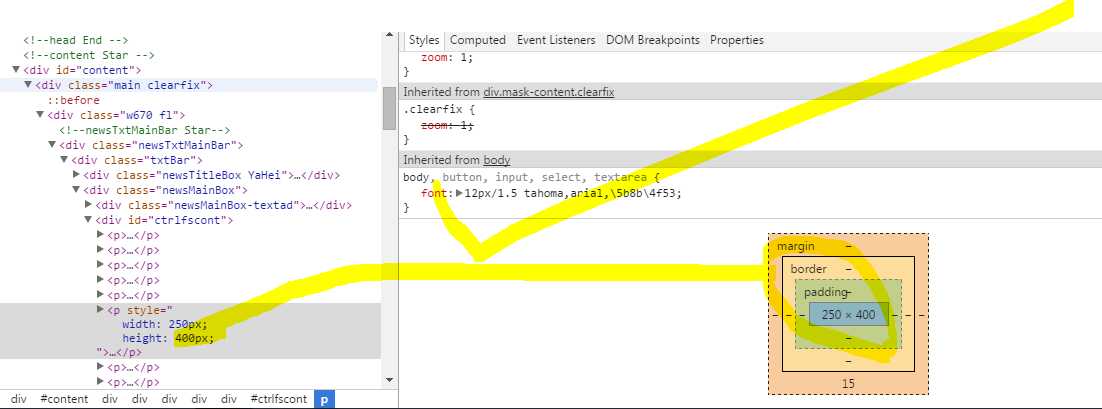The height and width of the screenshot is (409, 1102).
Task: Collapse the div class="main clearfix" node
Action: 28,85
